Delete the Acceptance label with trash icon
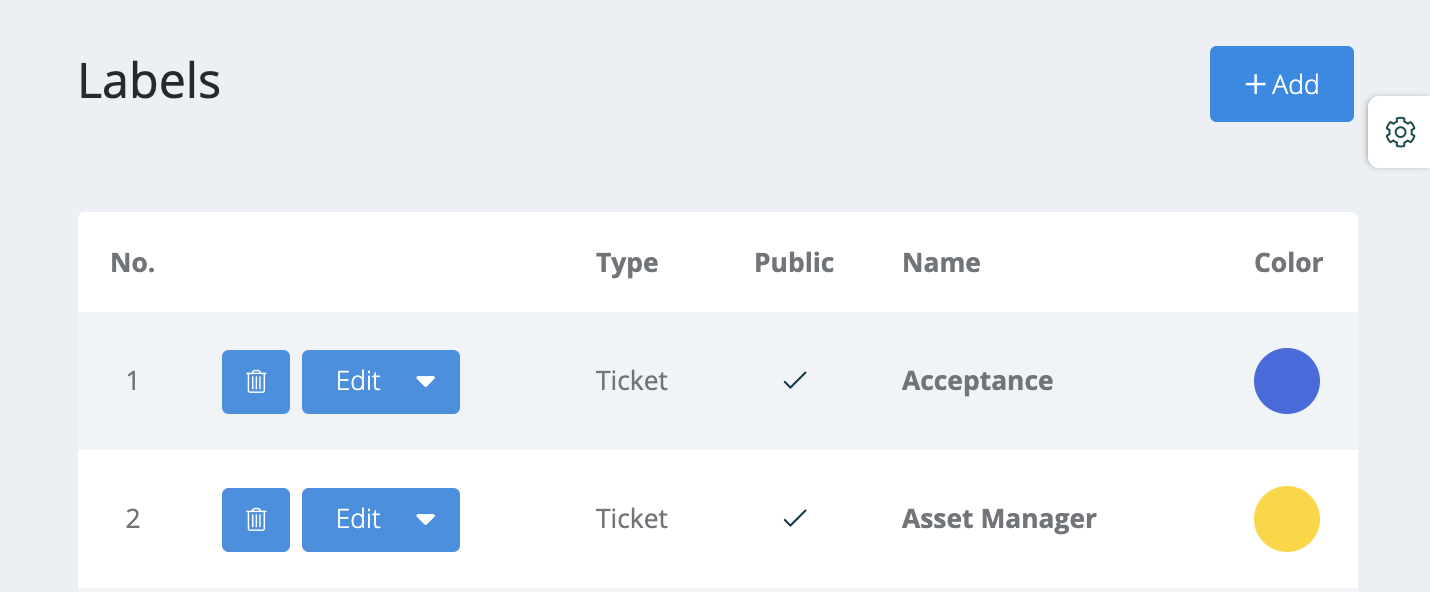Screen dimensions: 1430x592 (256, 381)
